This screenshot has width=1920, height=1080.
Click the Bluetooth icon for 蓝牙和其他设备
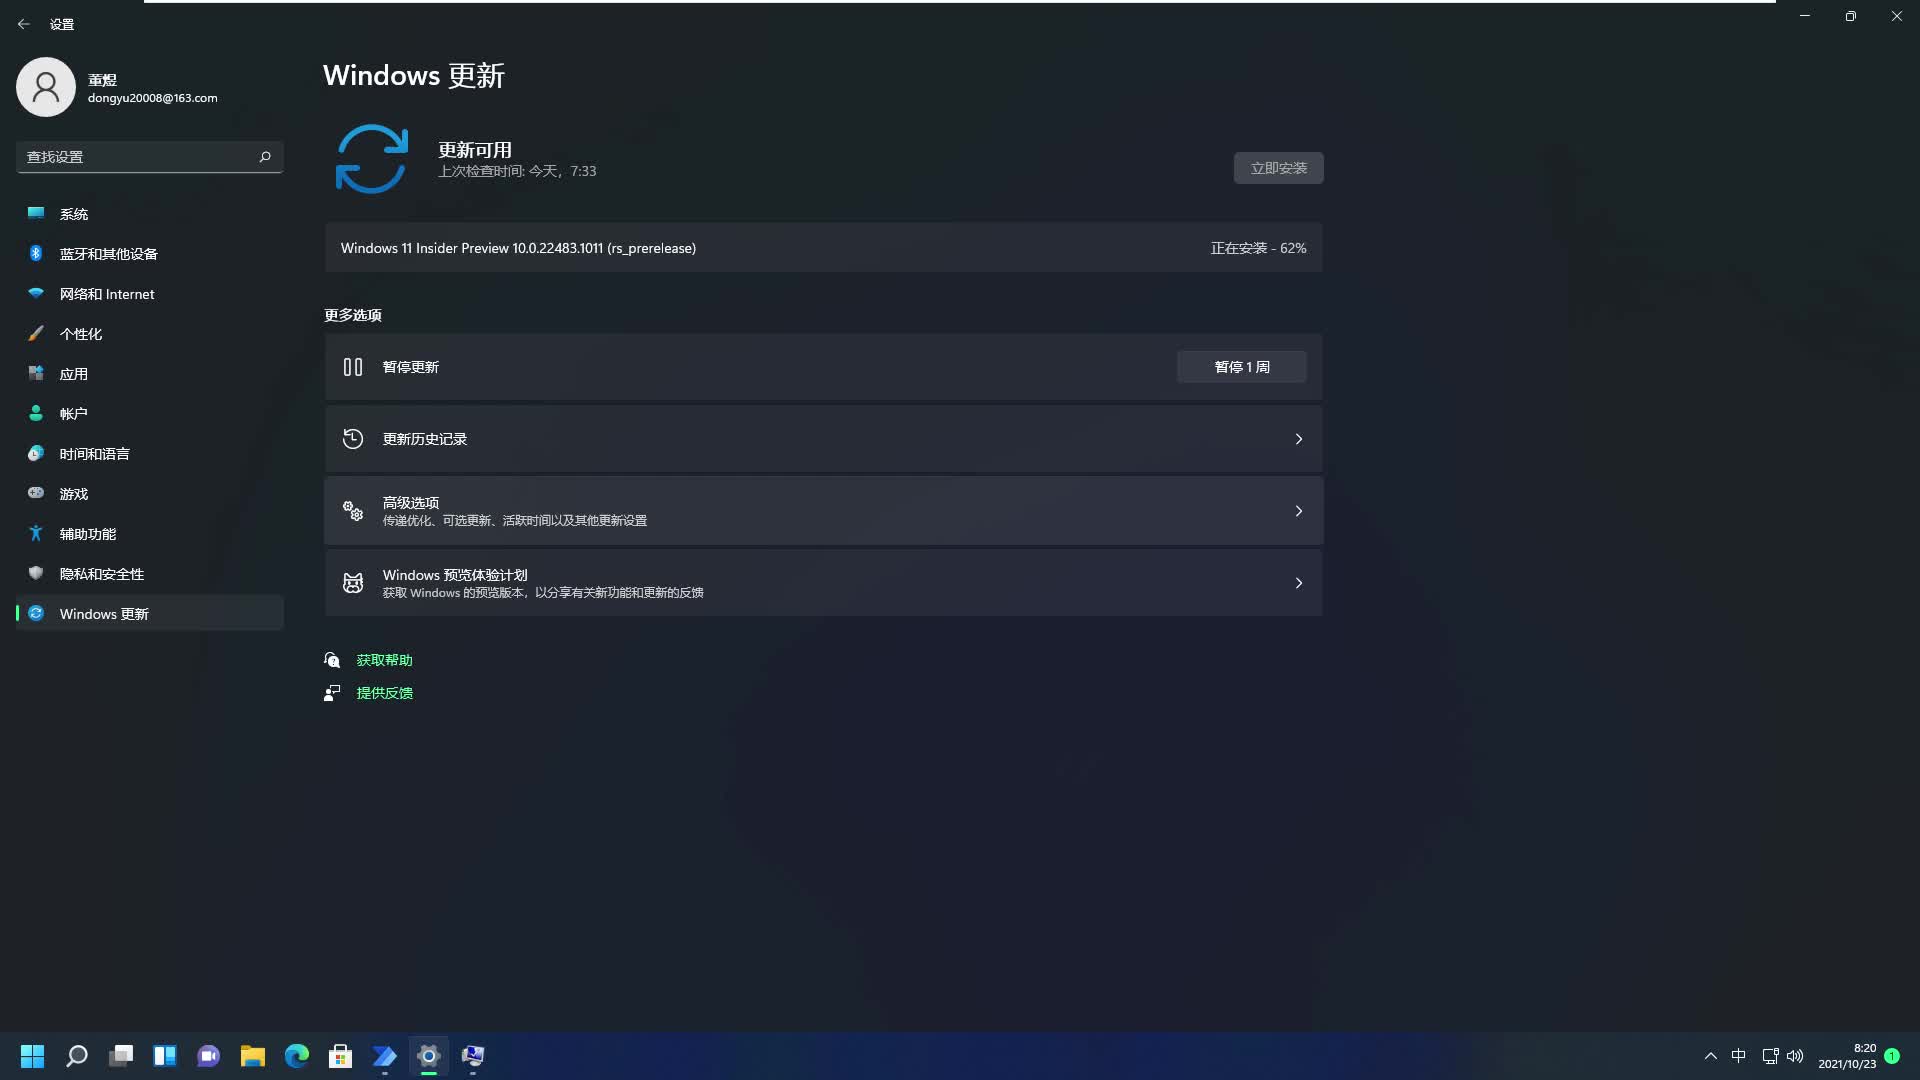click(x=36, y=253)
